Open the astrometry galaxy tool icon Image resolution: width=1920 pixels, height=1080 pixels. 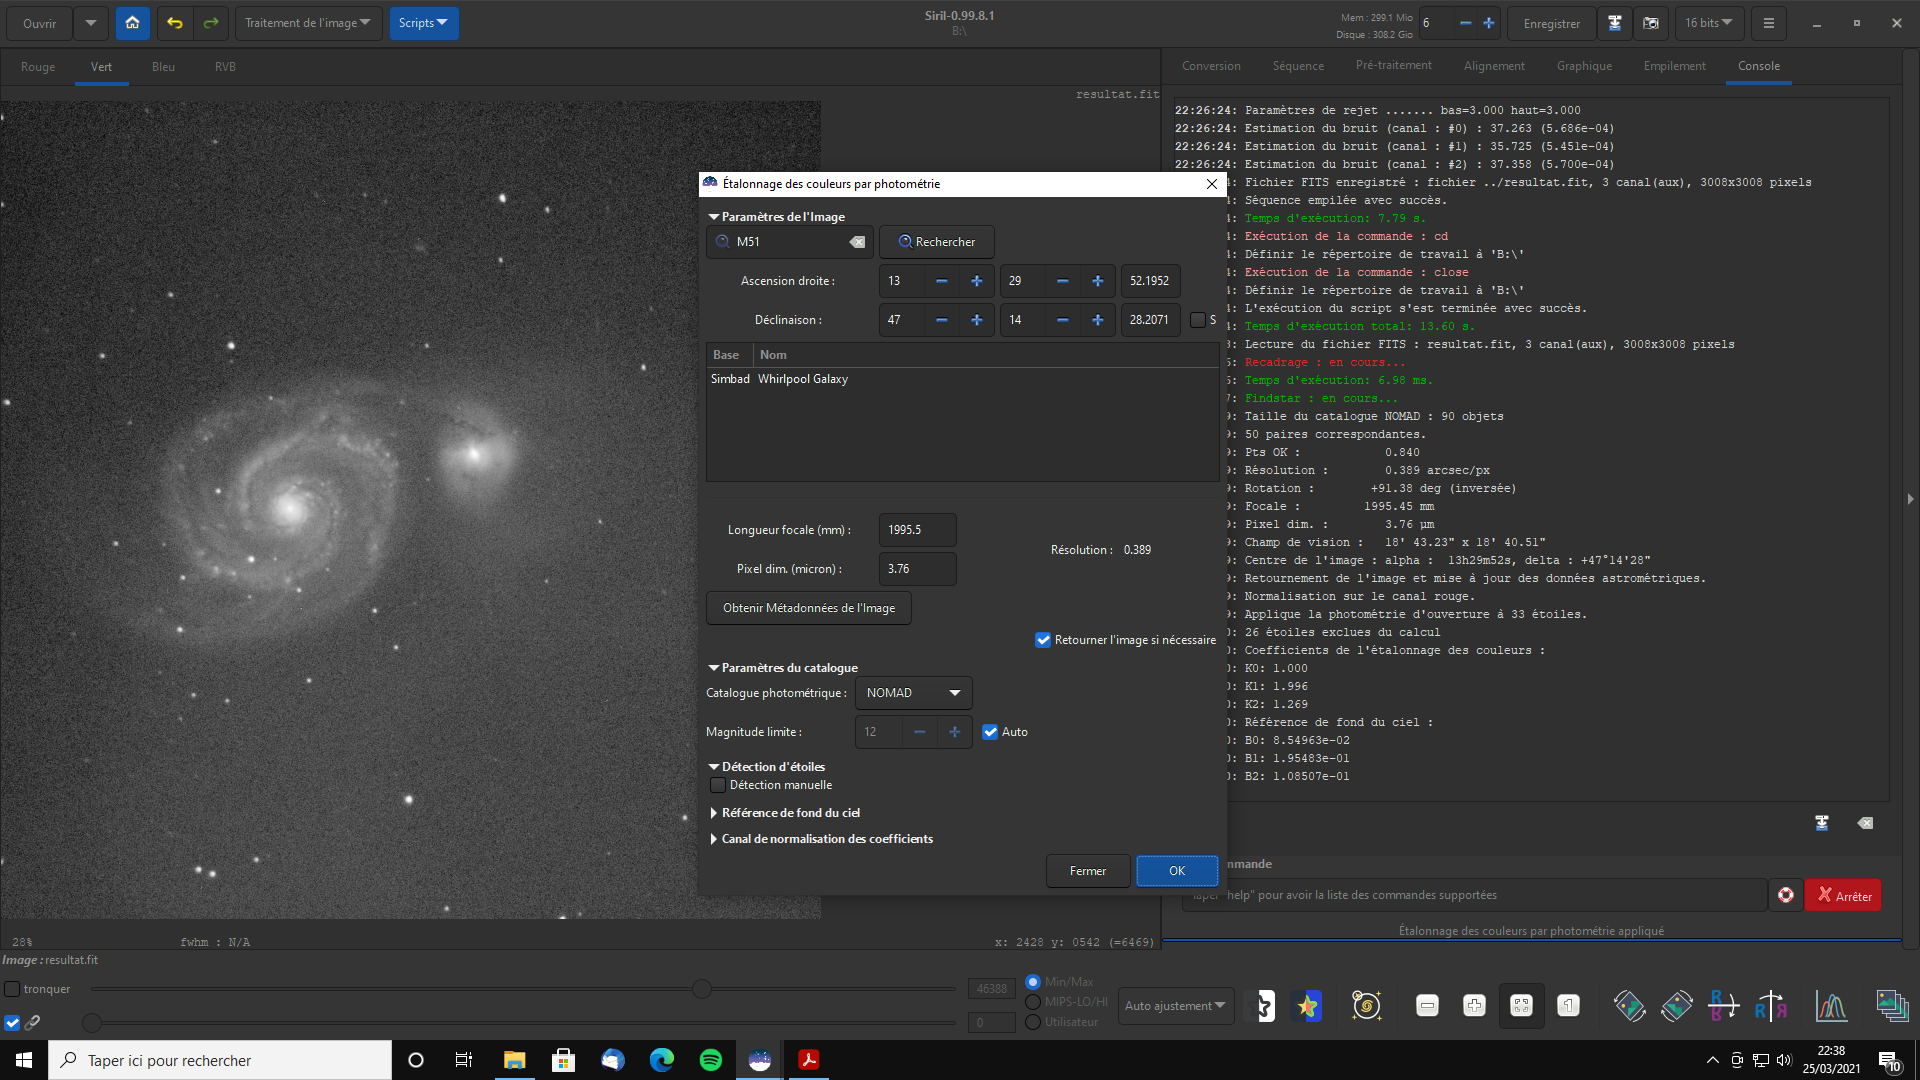[x=1366, y=1006]
